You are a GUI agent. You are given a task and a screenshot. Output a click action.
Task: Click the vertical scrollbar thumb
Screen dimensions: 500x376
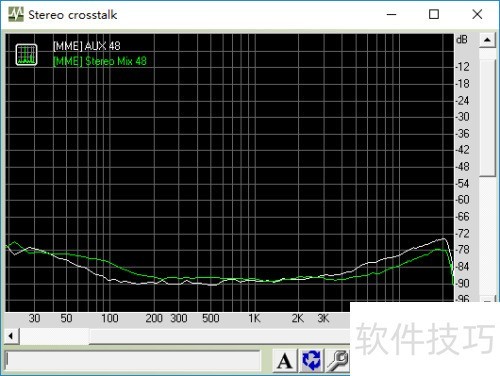point(487,118)
